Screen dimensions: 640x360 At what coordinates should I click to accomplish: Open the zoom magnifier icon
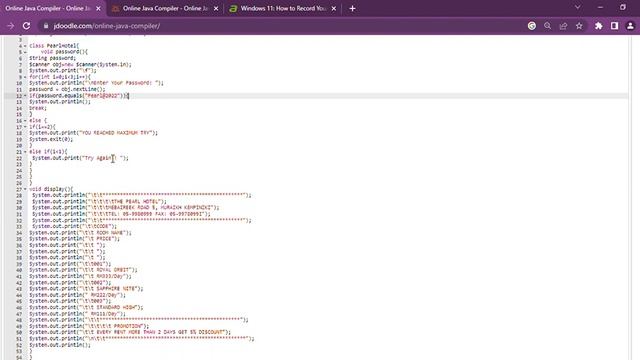(x=547, y=26)
